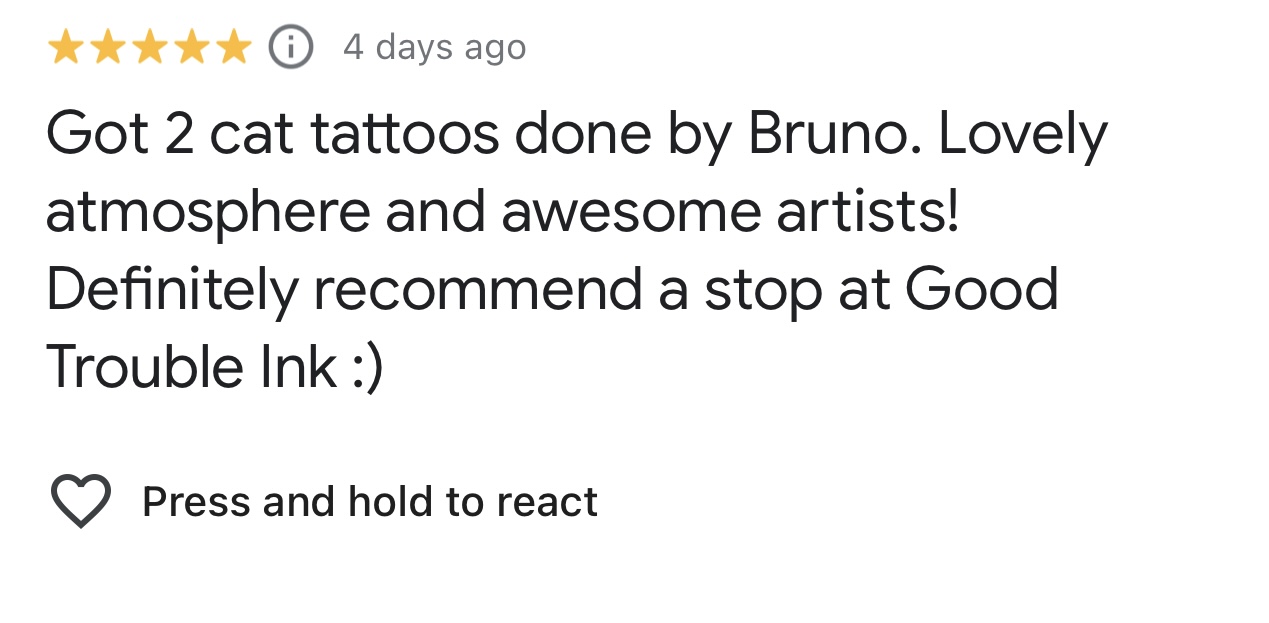
Task: Click the second gold rating star
Action: point(107,47)
